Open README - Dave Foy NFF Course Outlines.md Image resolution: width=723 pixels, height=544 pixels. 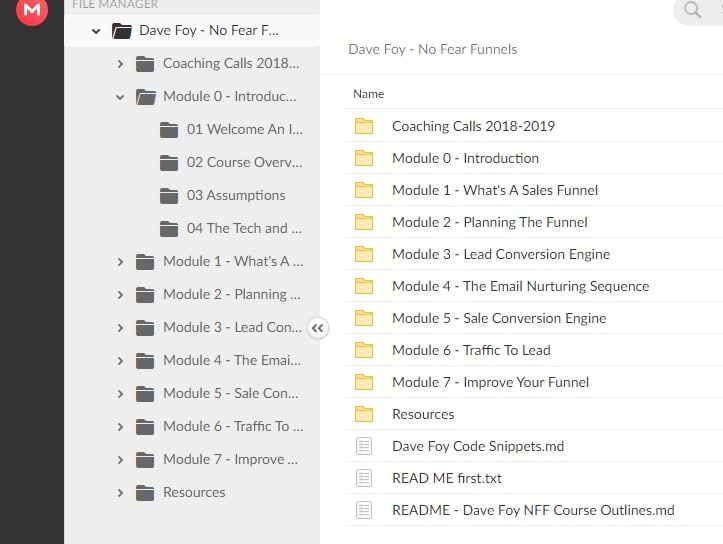click(x=532, y=510)
